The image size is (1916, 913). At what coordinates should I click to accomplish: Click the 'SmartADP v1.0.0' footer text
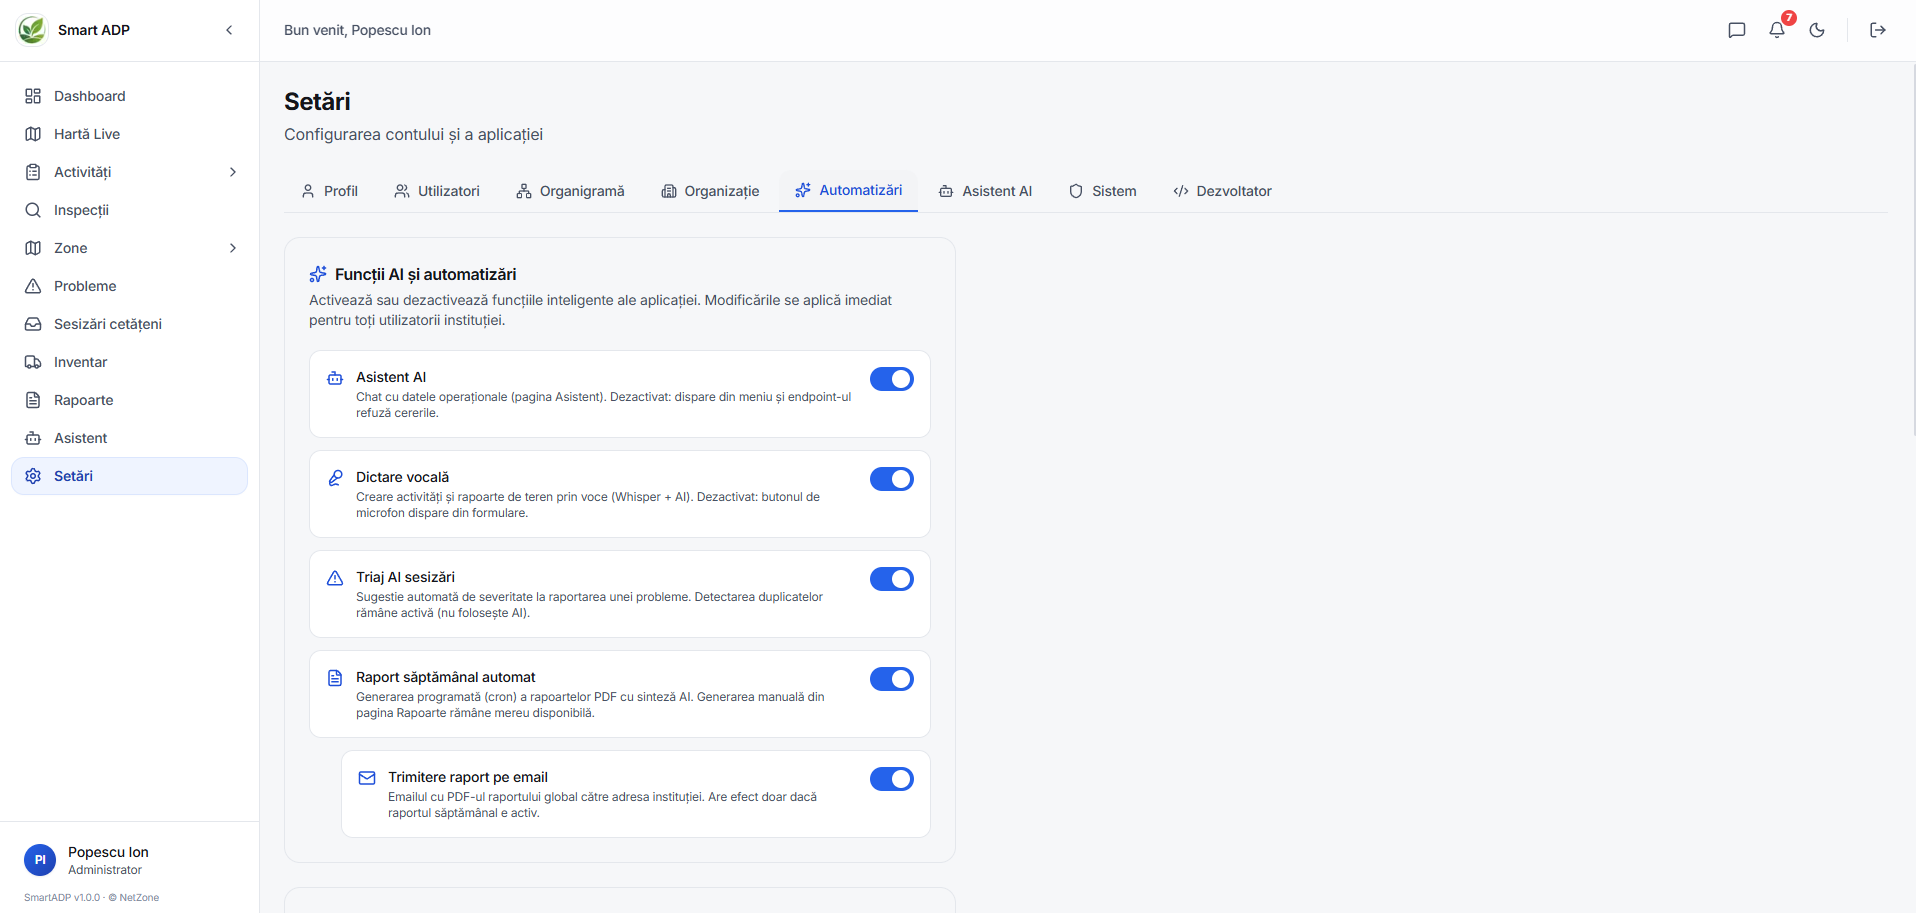62,898
